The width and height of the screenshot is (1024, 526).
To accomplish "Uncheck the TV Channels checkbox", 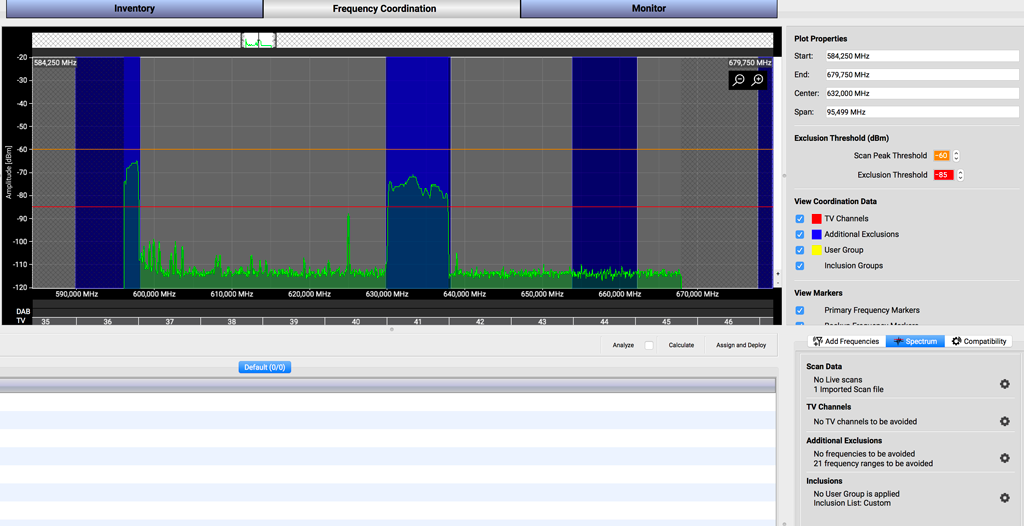I will click(x=800, y=219).
